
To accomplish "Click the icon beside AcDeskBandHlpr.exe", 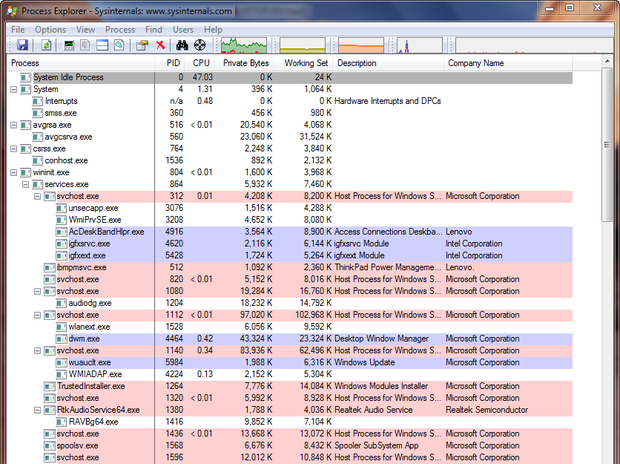I will click(x=61, y=232).
